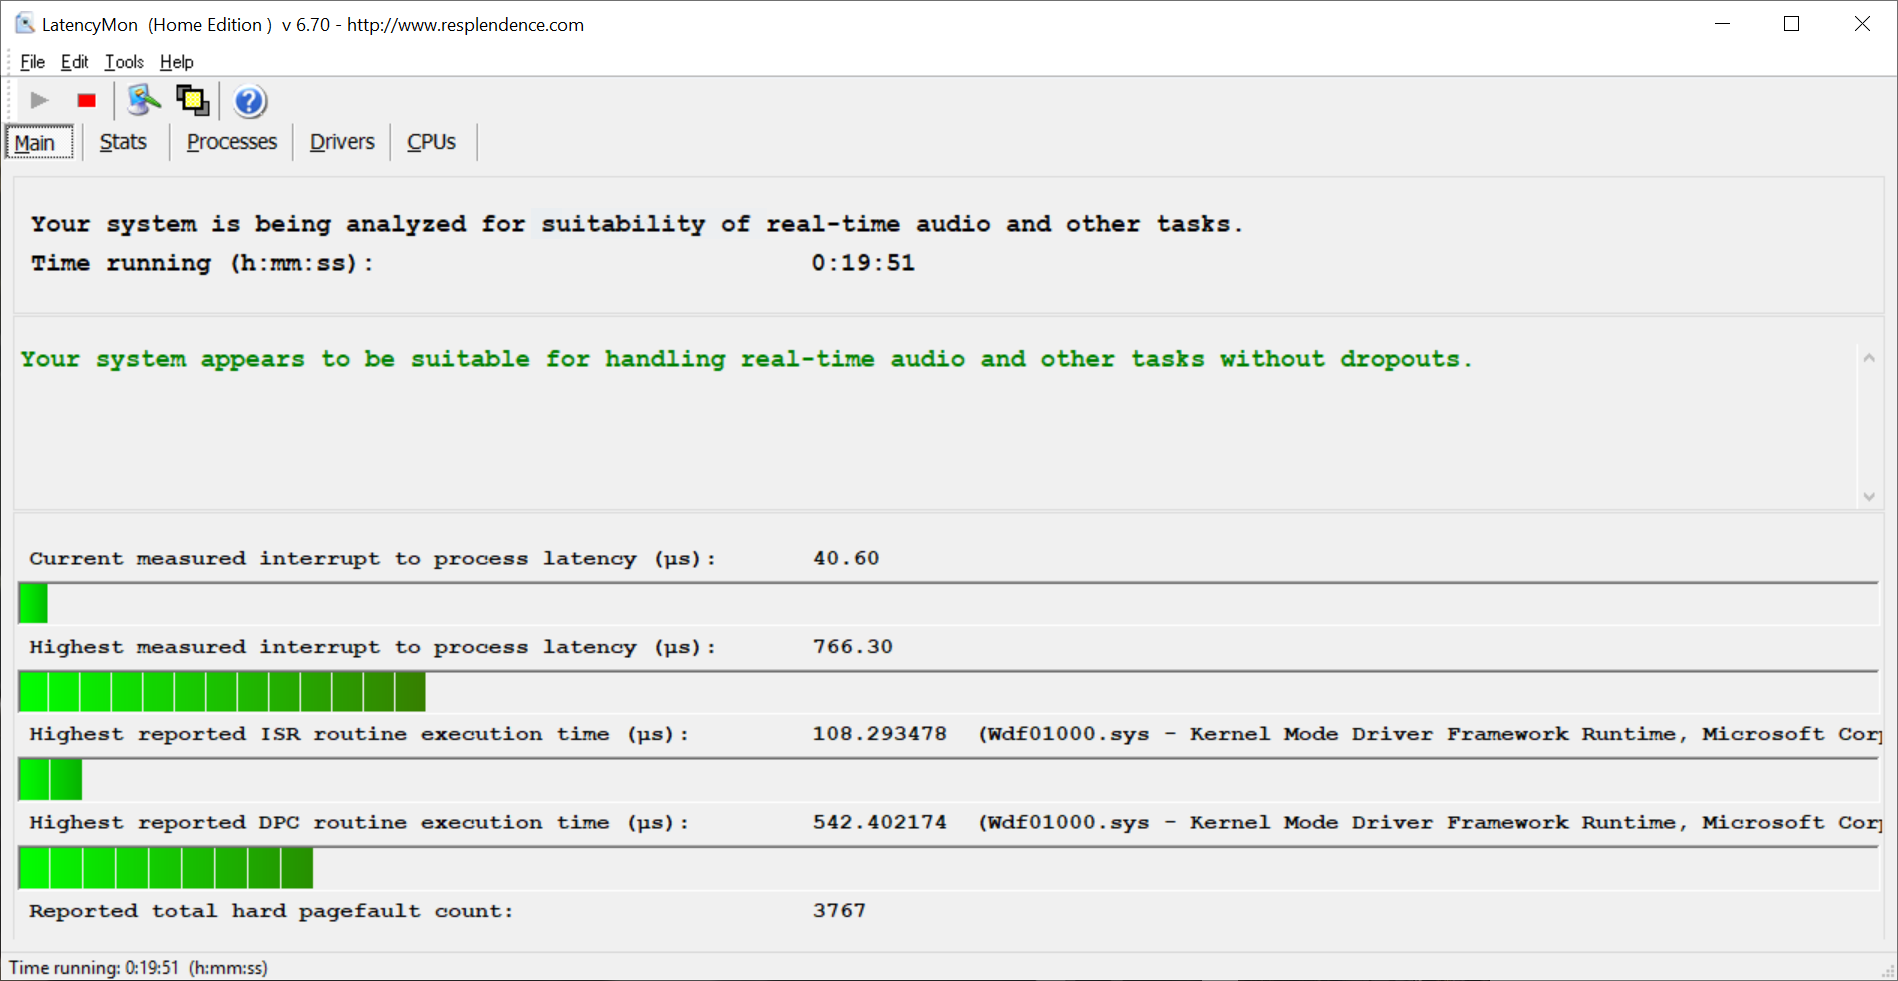1898x981 pixels.
Task: Open the Tools menu
Action: [x=124, y=62]
